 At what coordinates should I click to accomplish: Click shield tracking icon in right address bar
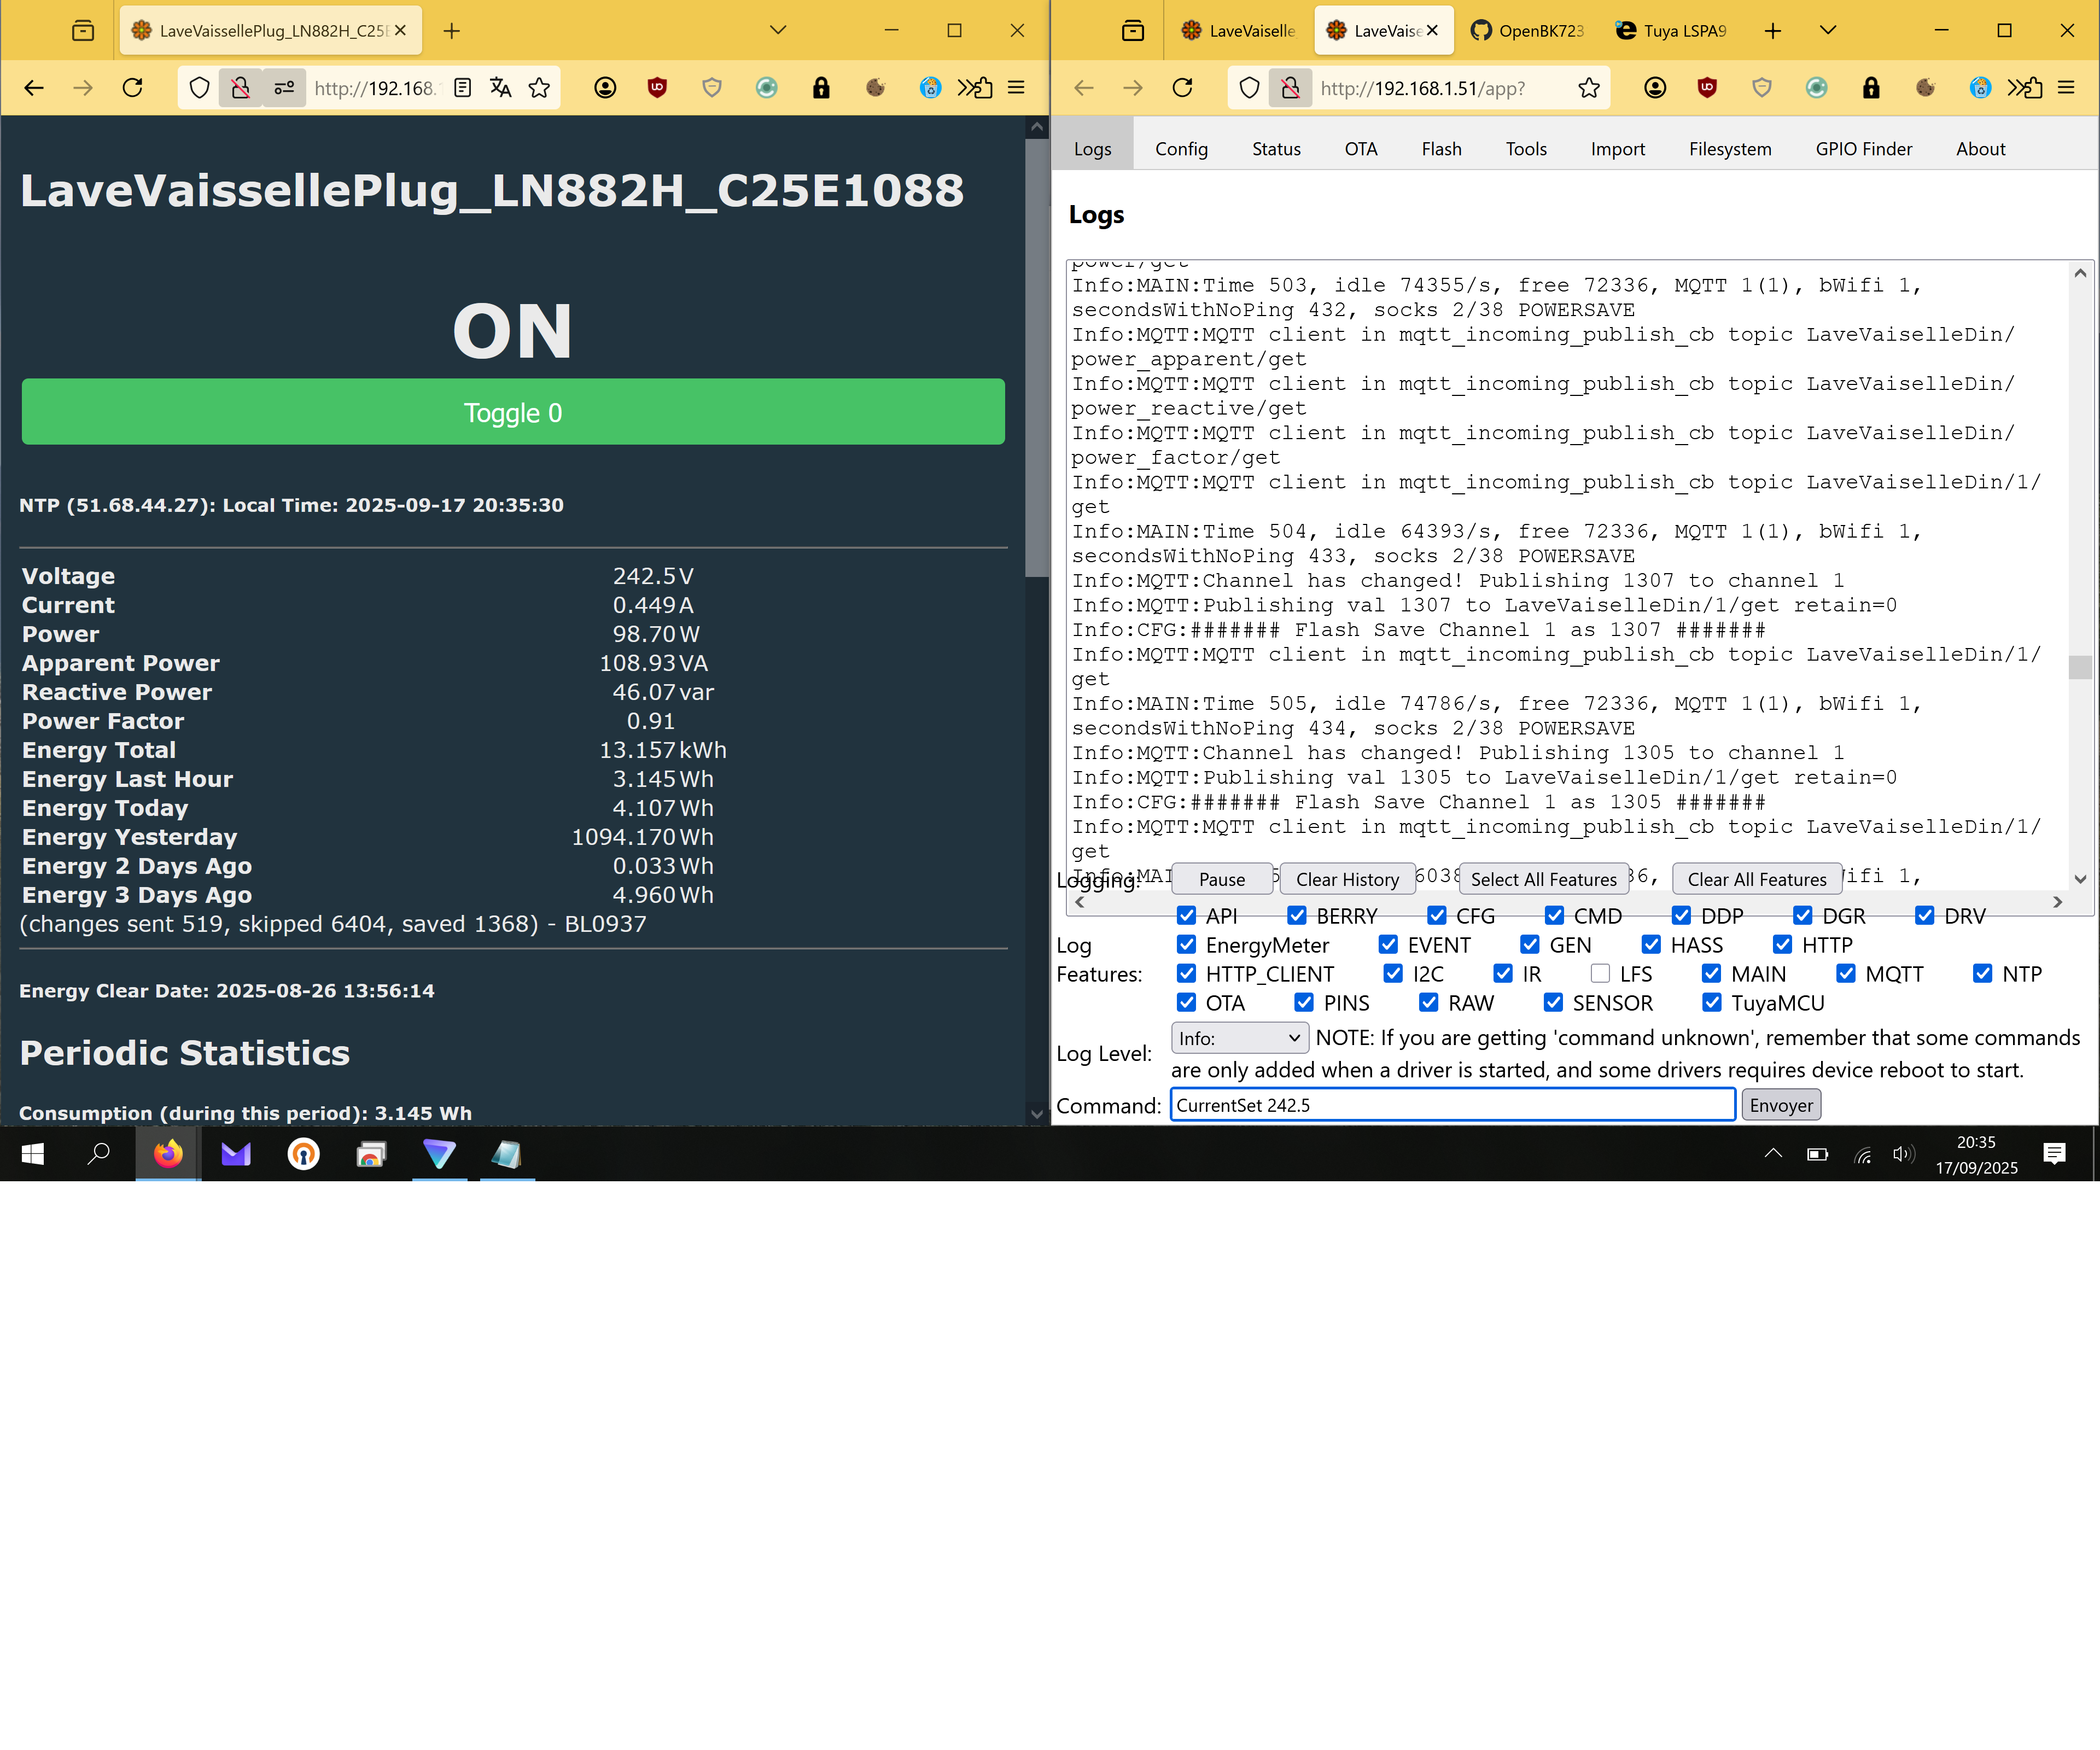click(x=1249, y=88)
